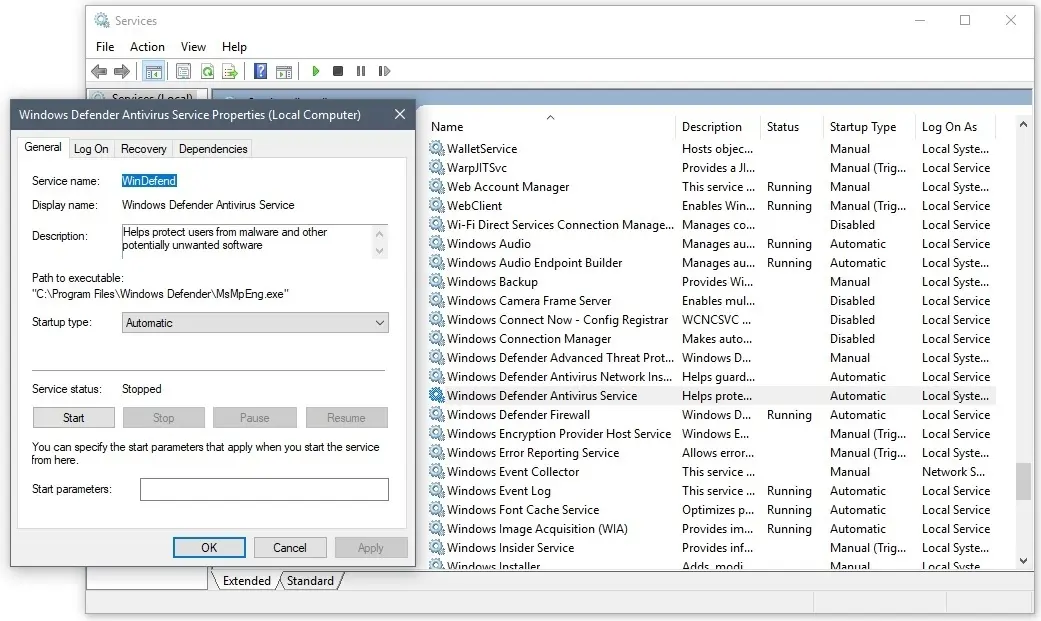Click the Services app icon in the title bar
This screenshot has height=621, width=1041.
[x=102, y=21]
